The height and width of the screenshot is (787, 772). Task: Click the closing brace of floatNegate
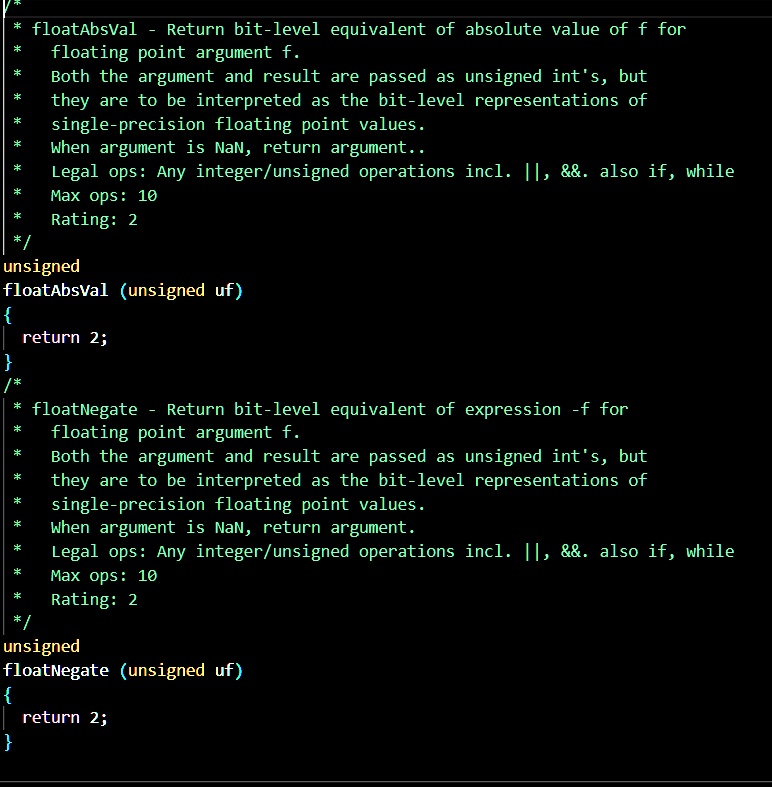8,741
